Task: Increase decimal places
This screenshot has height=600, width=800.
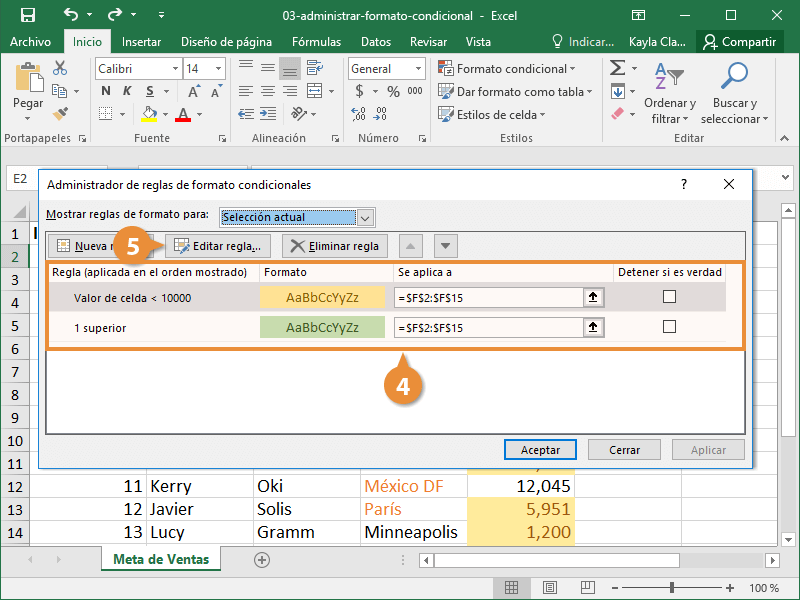Action: pyautogui.click(x=358, y=113)
